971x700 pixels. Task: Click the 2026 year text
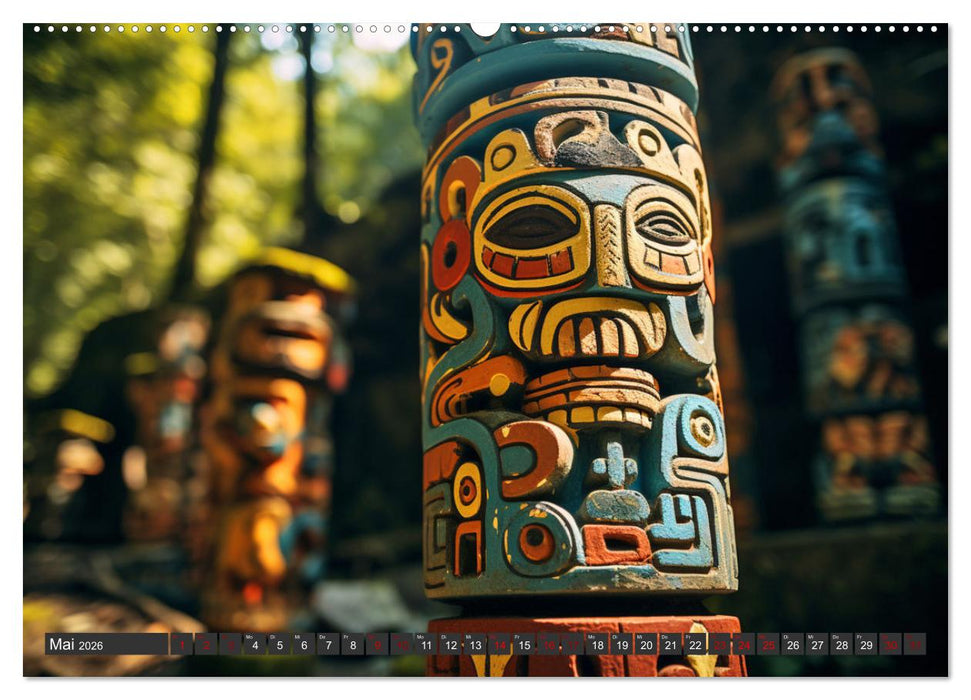(x=92, y=645)
